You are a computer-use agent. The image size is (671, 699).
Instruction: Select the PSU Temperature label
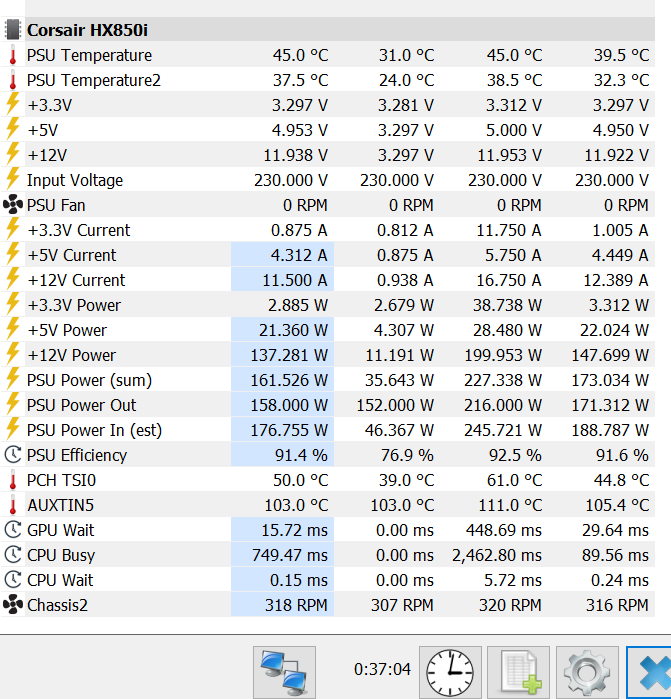pyautogui.click(x=89, y=55)
